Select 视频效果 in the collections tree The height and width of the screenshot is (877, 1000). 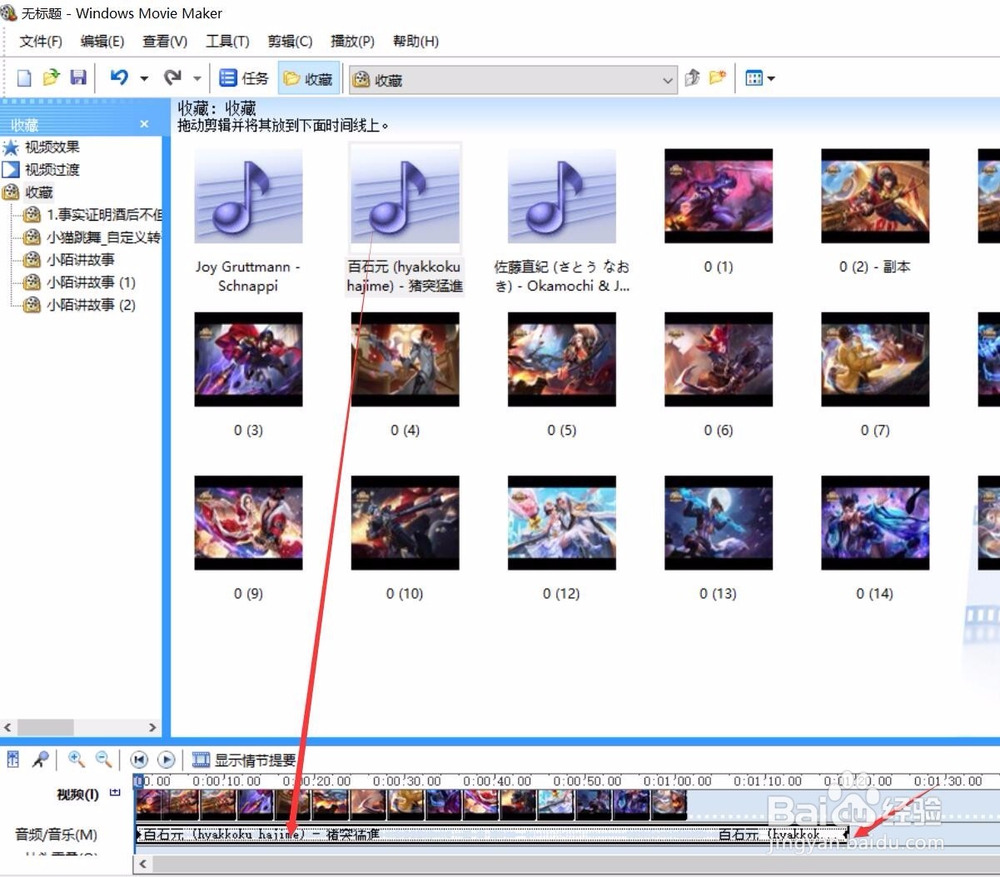tap(52, 147)
